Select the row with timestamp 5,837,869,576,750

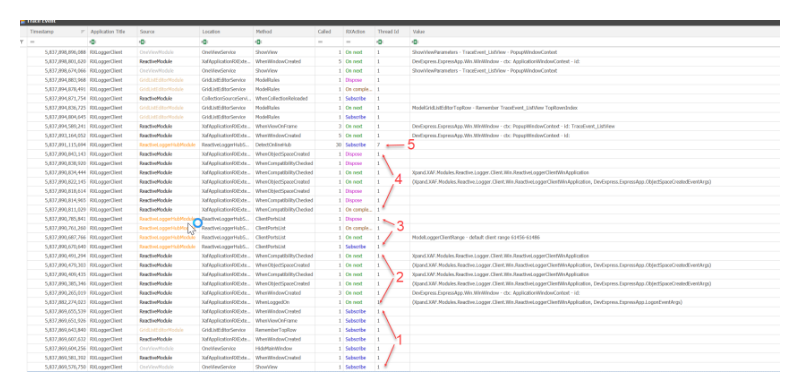[x=403, y=367]
